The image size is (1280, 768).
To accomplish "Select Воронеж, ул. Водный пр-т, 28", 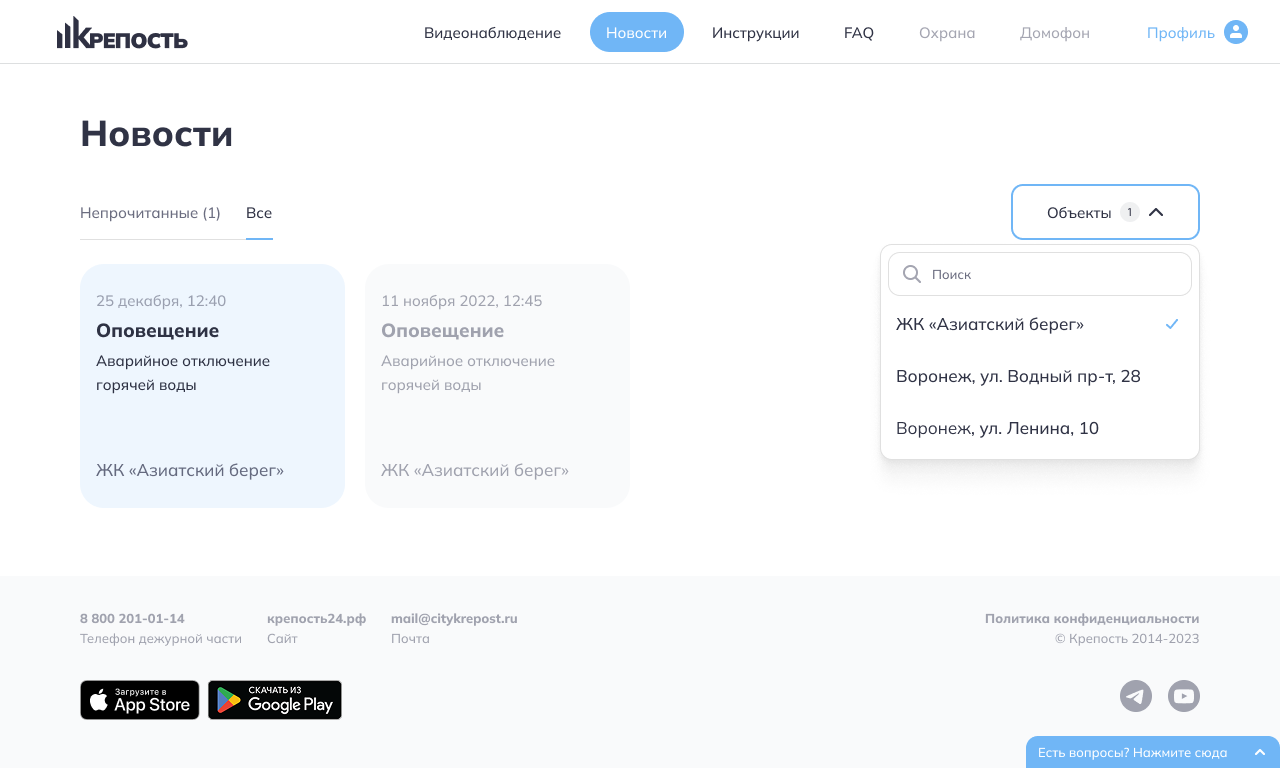I will 1040,376.
